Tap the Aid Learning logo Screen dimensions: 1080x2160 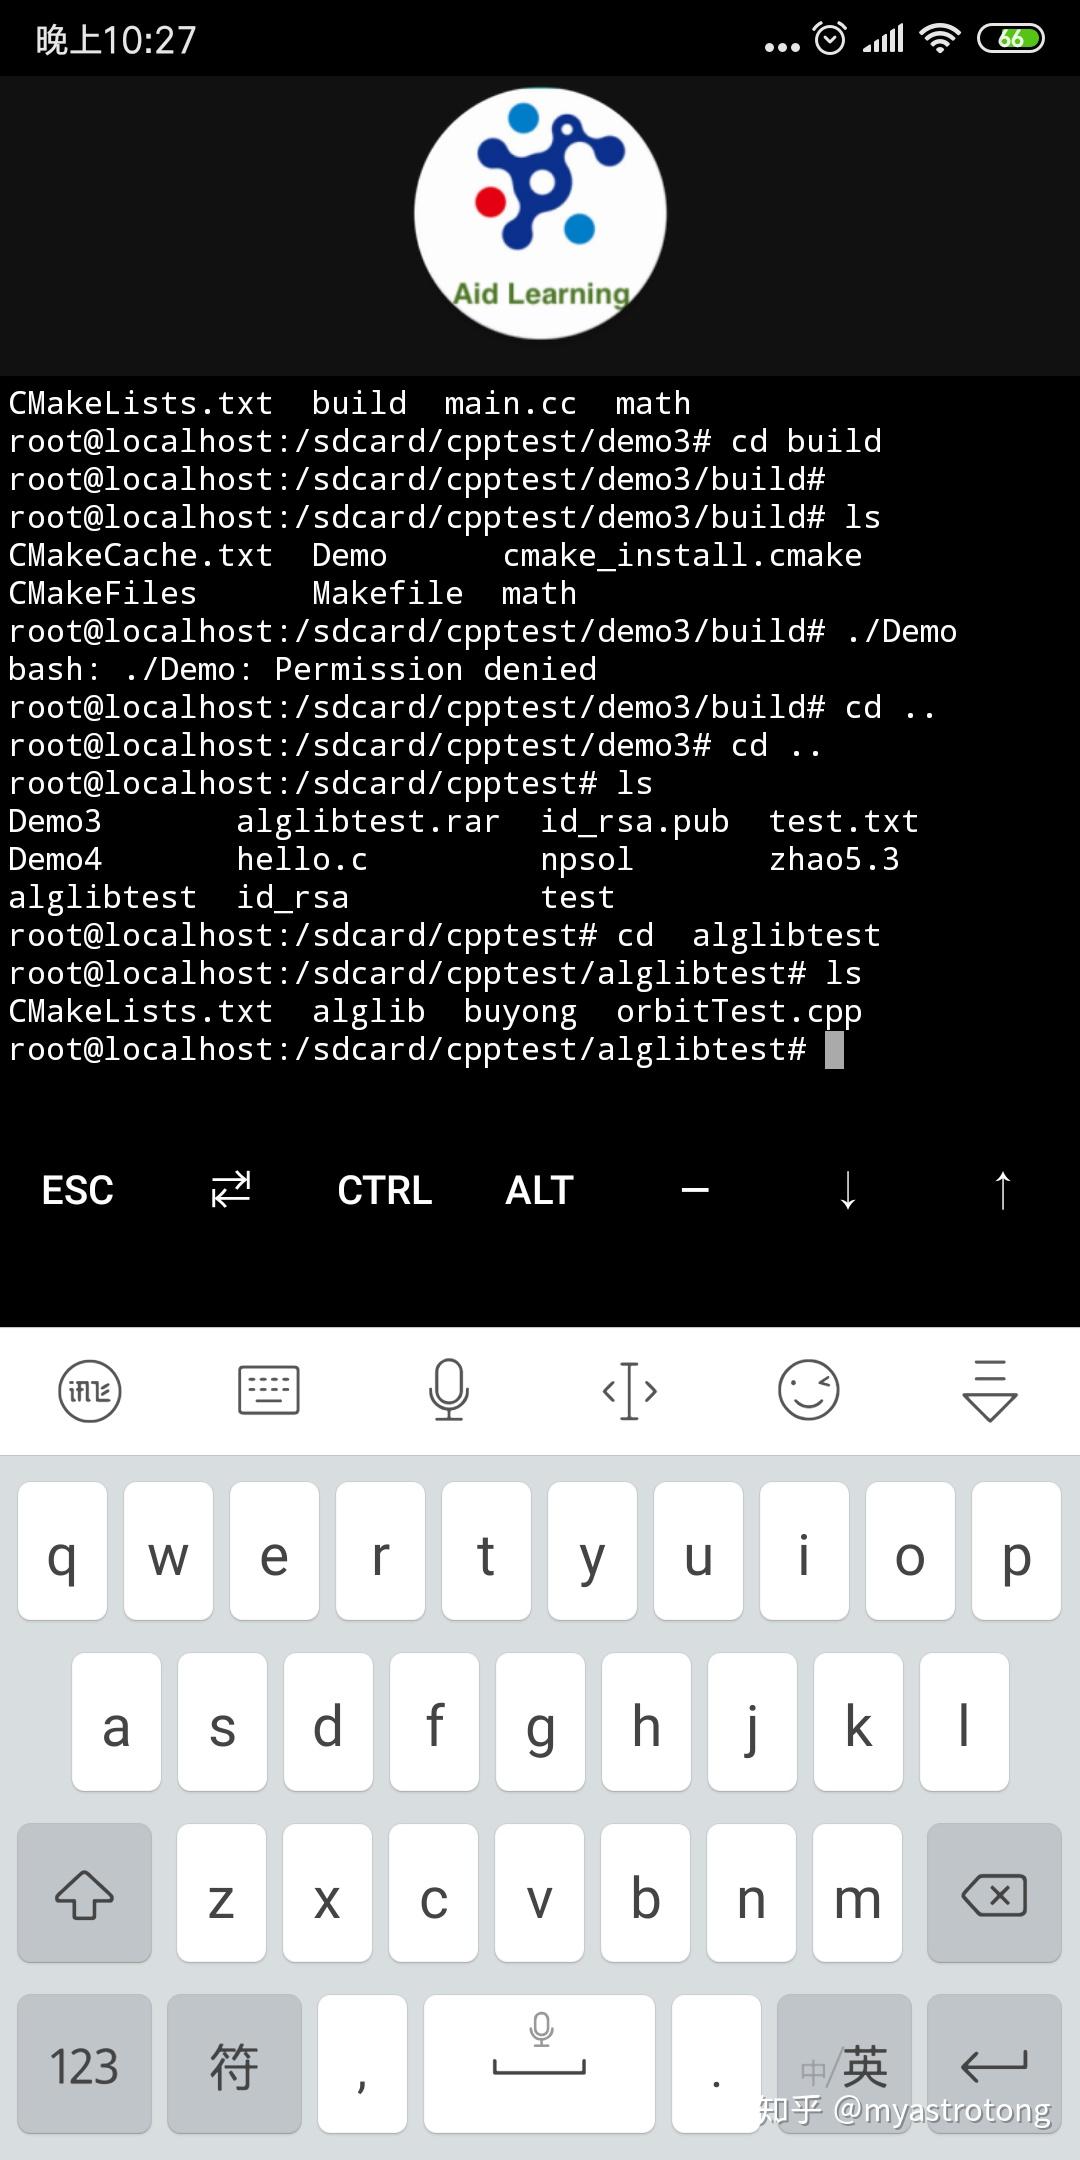540,213
